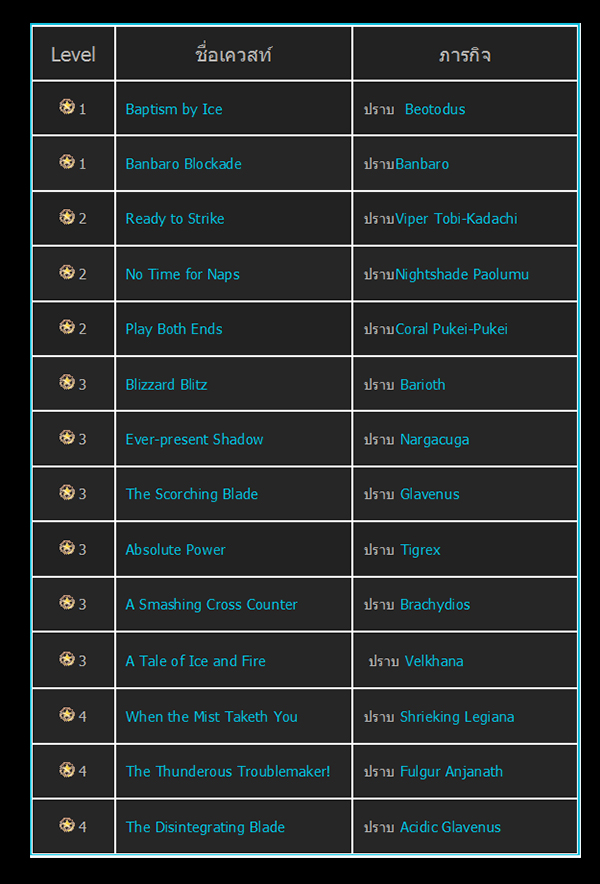Click star icon in A Tale of Ice and Fire row
This screenshot has width=600, height=884.
click(x=67, y=659)
